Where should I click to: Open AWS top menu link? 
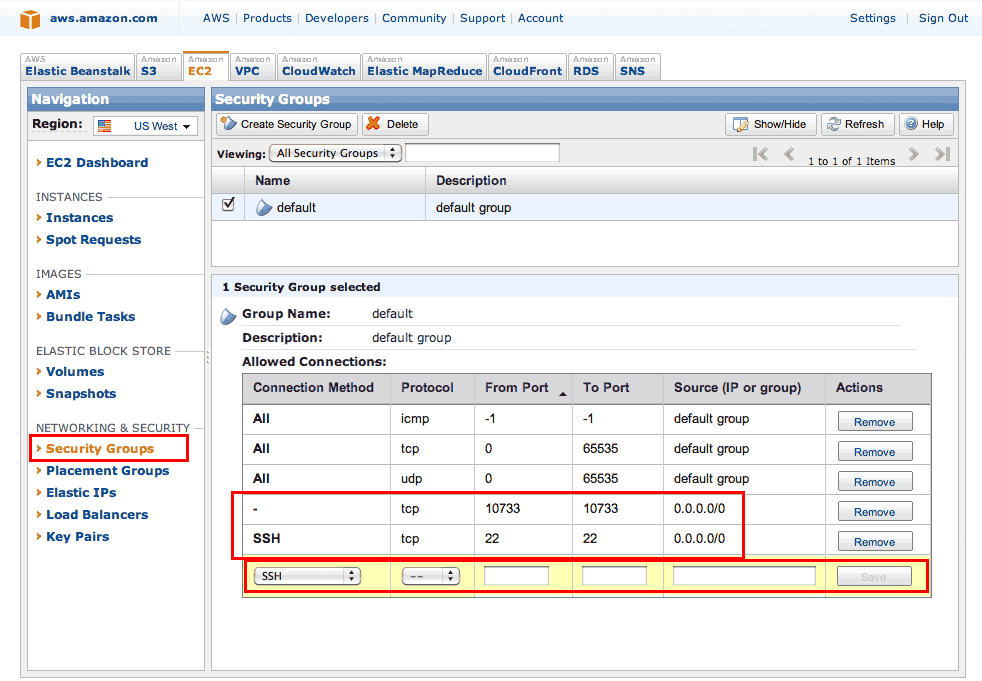[216, 18]
